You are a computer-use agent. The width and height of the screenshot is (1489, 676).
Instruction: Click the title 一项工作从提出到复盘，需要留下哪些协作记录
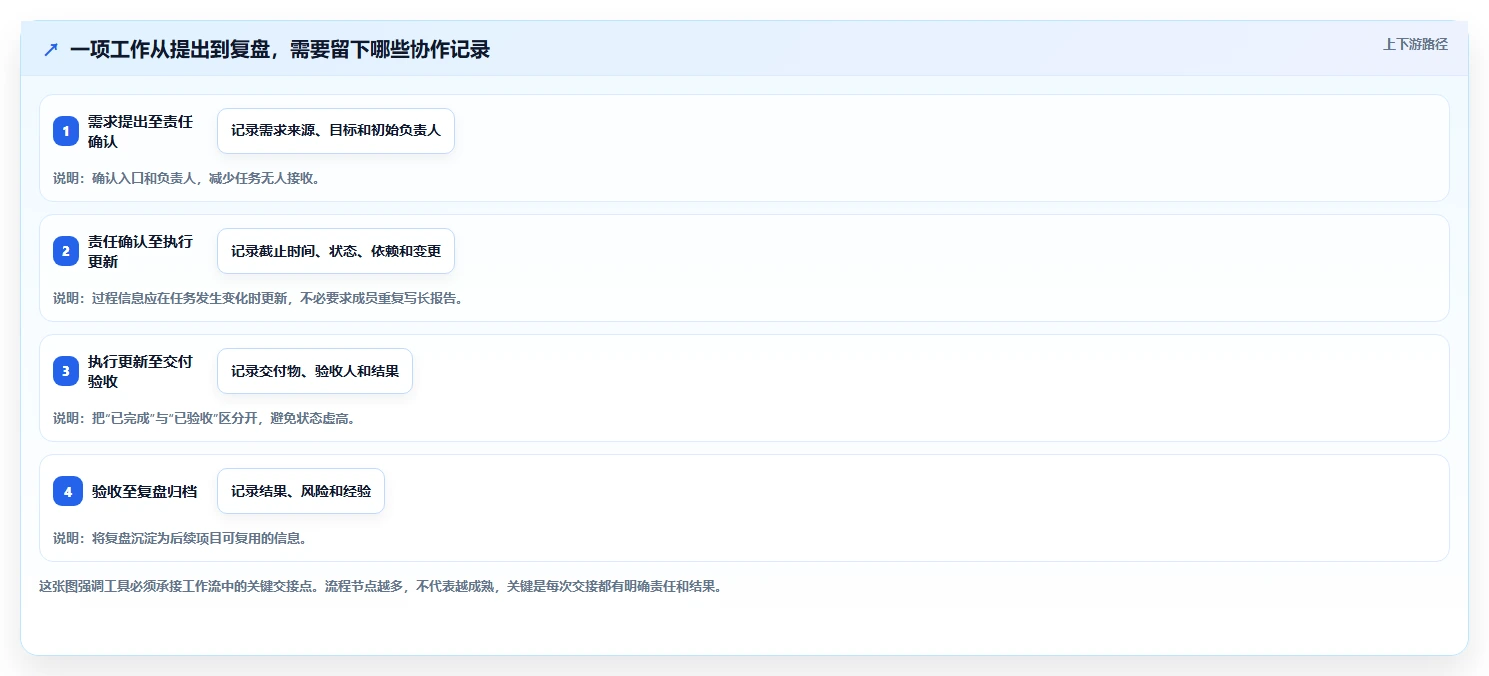point(280,49)
